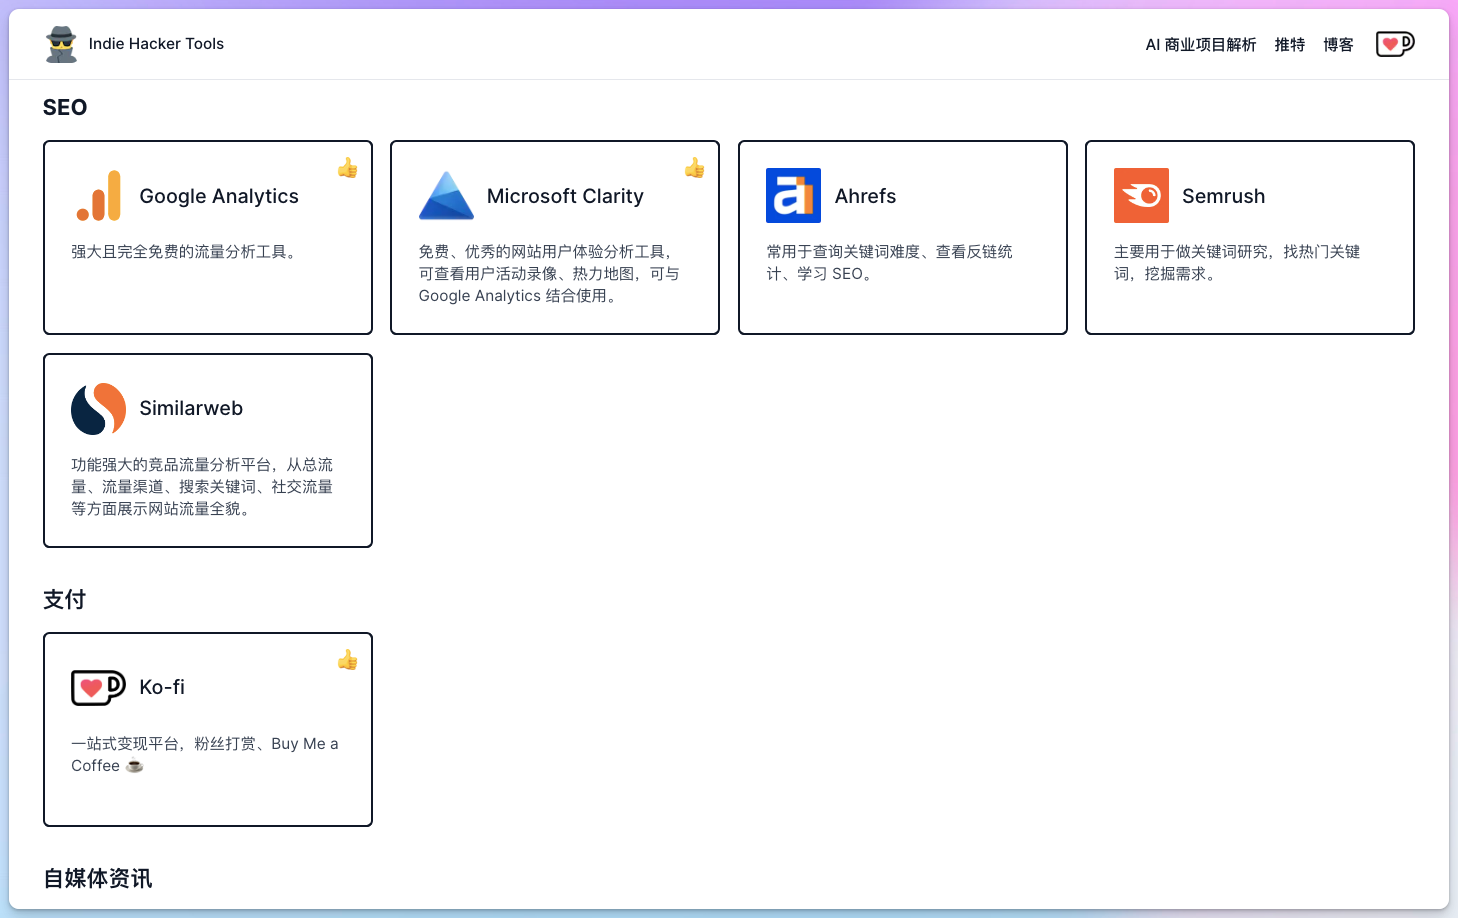The width and height of the screenshot is (1458, 918).
Task: Click Ahrefs description 常用于查询关键词难度
Action: (x=890, y=263)
